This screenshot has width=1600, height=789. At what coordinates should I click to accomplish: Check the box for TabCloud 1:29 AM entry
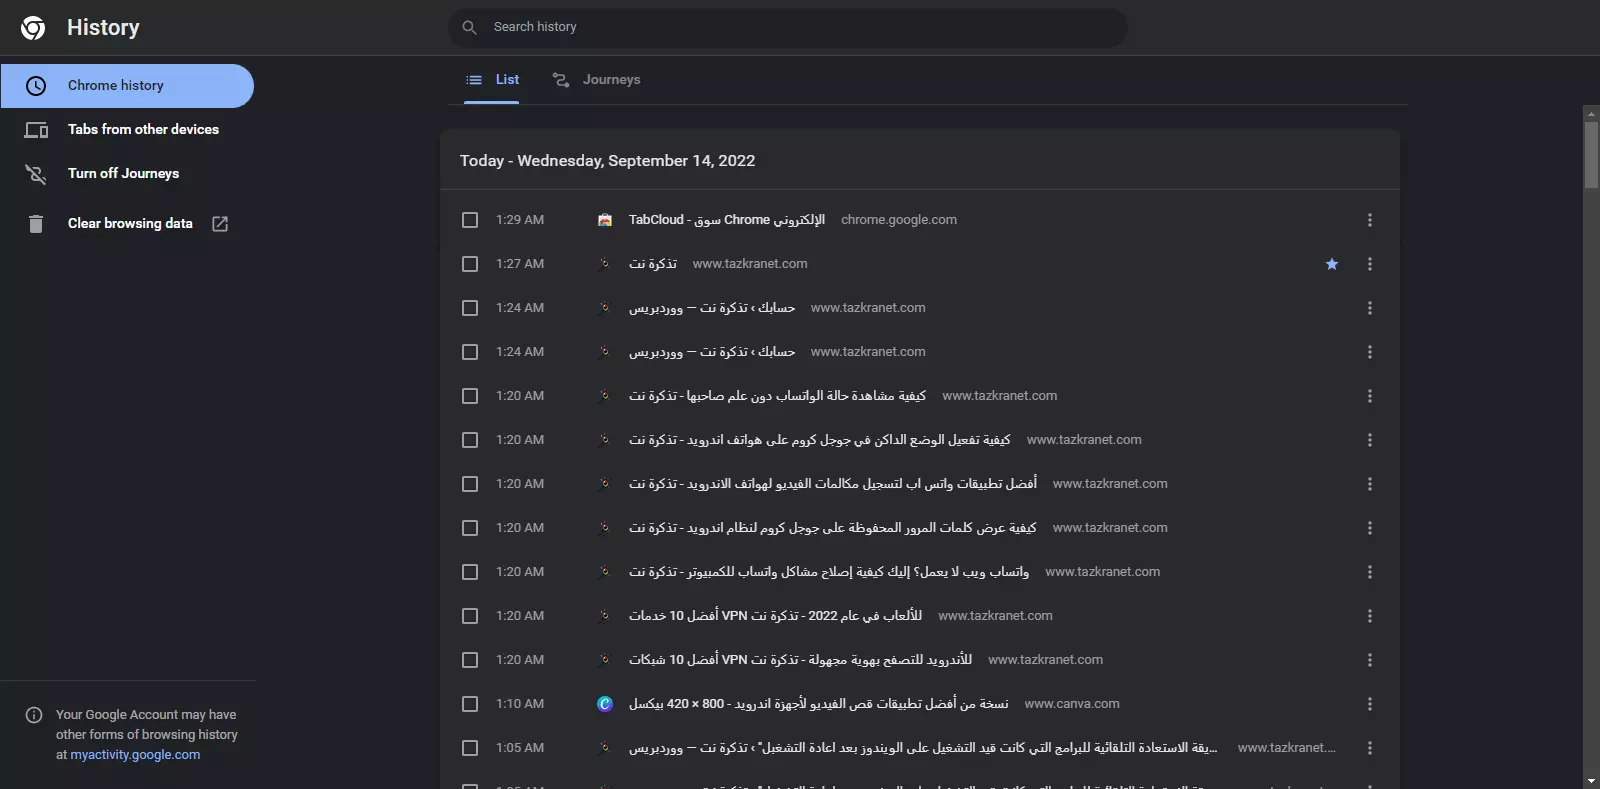[470, 220]
